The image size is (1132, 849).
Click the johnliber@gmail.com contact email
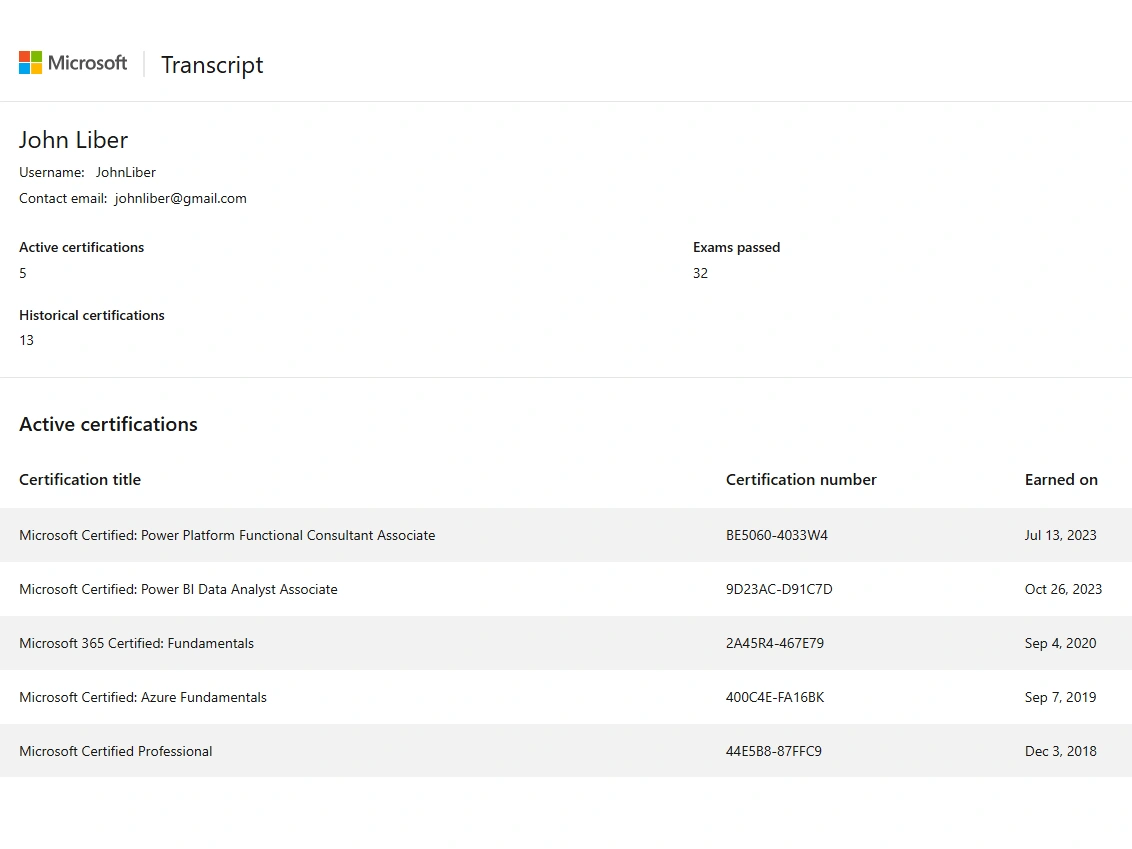[180, 198]
